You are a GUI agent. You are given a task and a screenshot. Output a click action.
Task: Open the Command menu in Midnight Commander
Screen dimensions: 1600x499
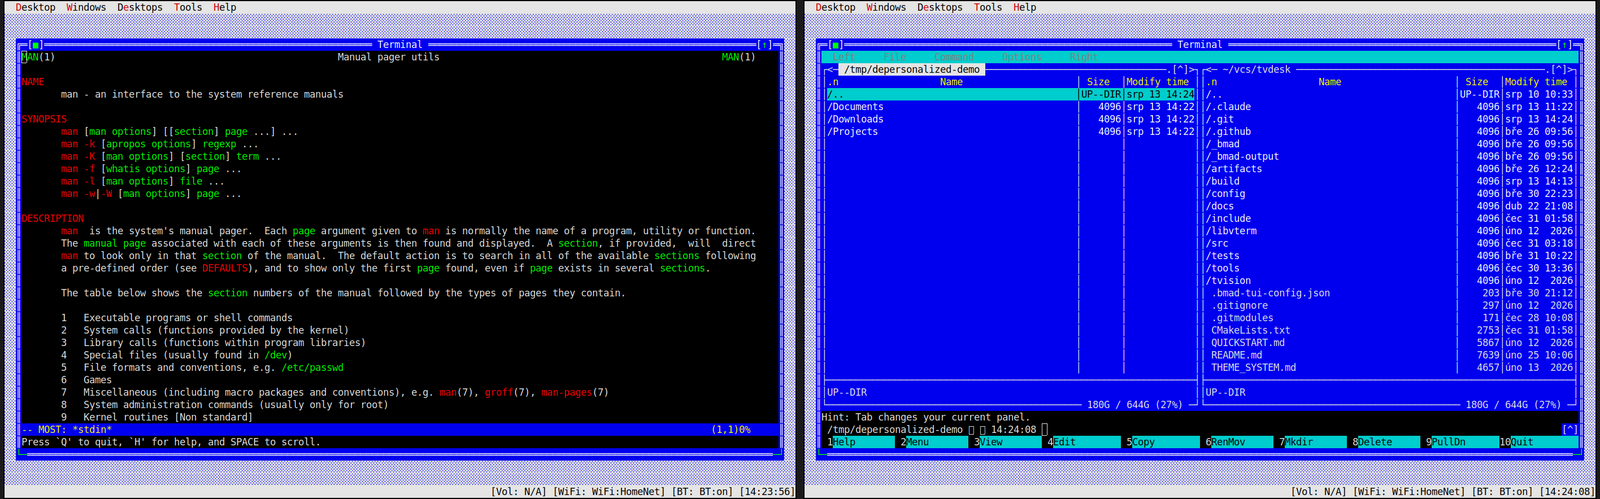tap(954, 57)
